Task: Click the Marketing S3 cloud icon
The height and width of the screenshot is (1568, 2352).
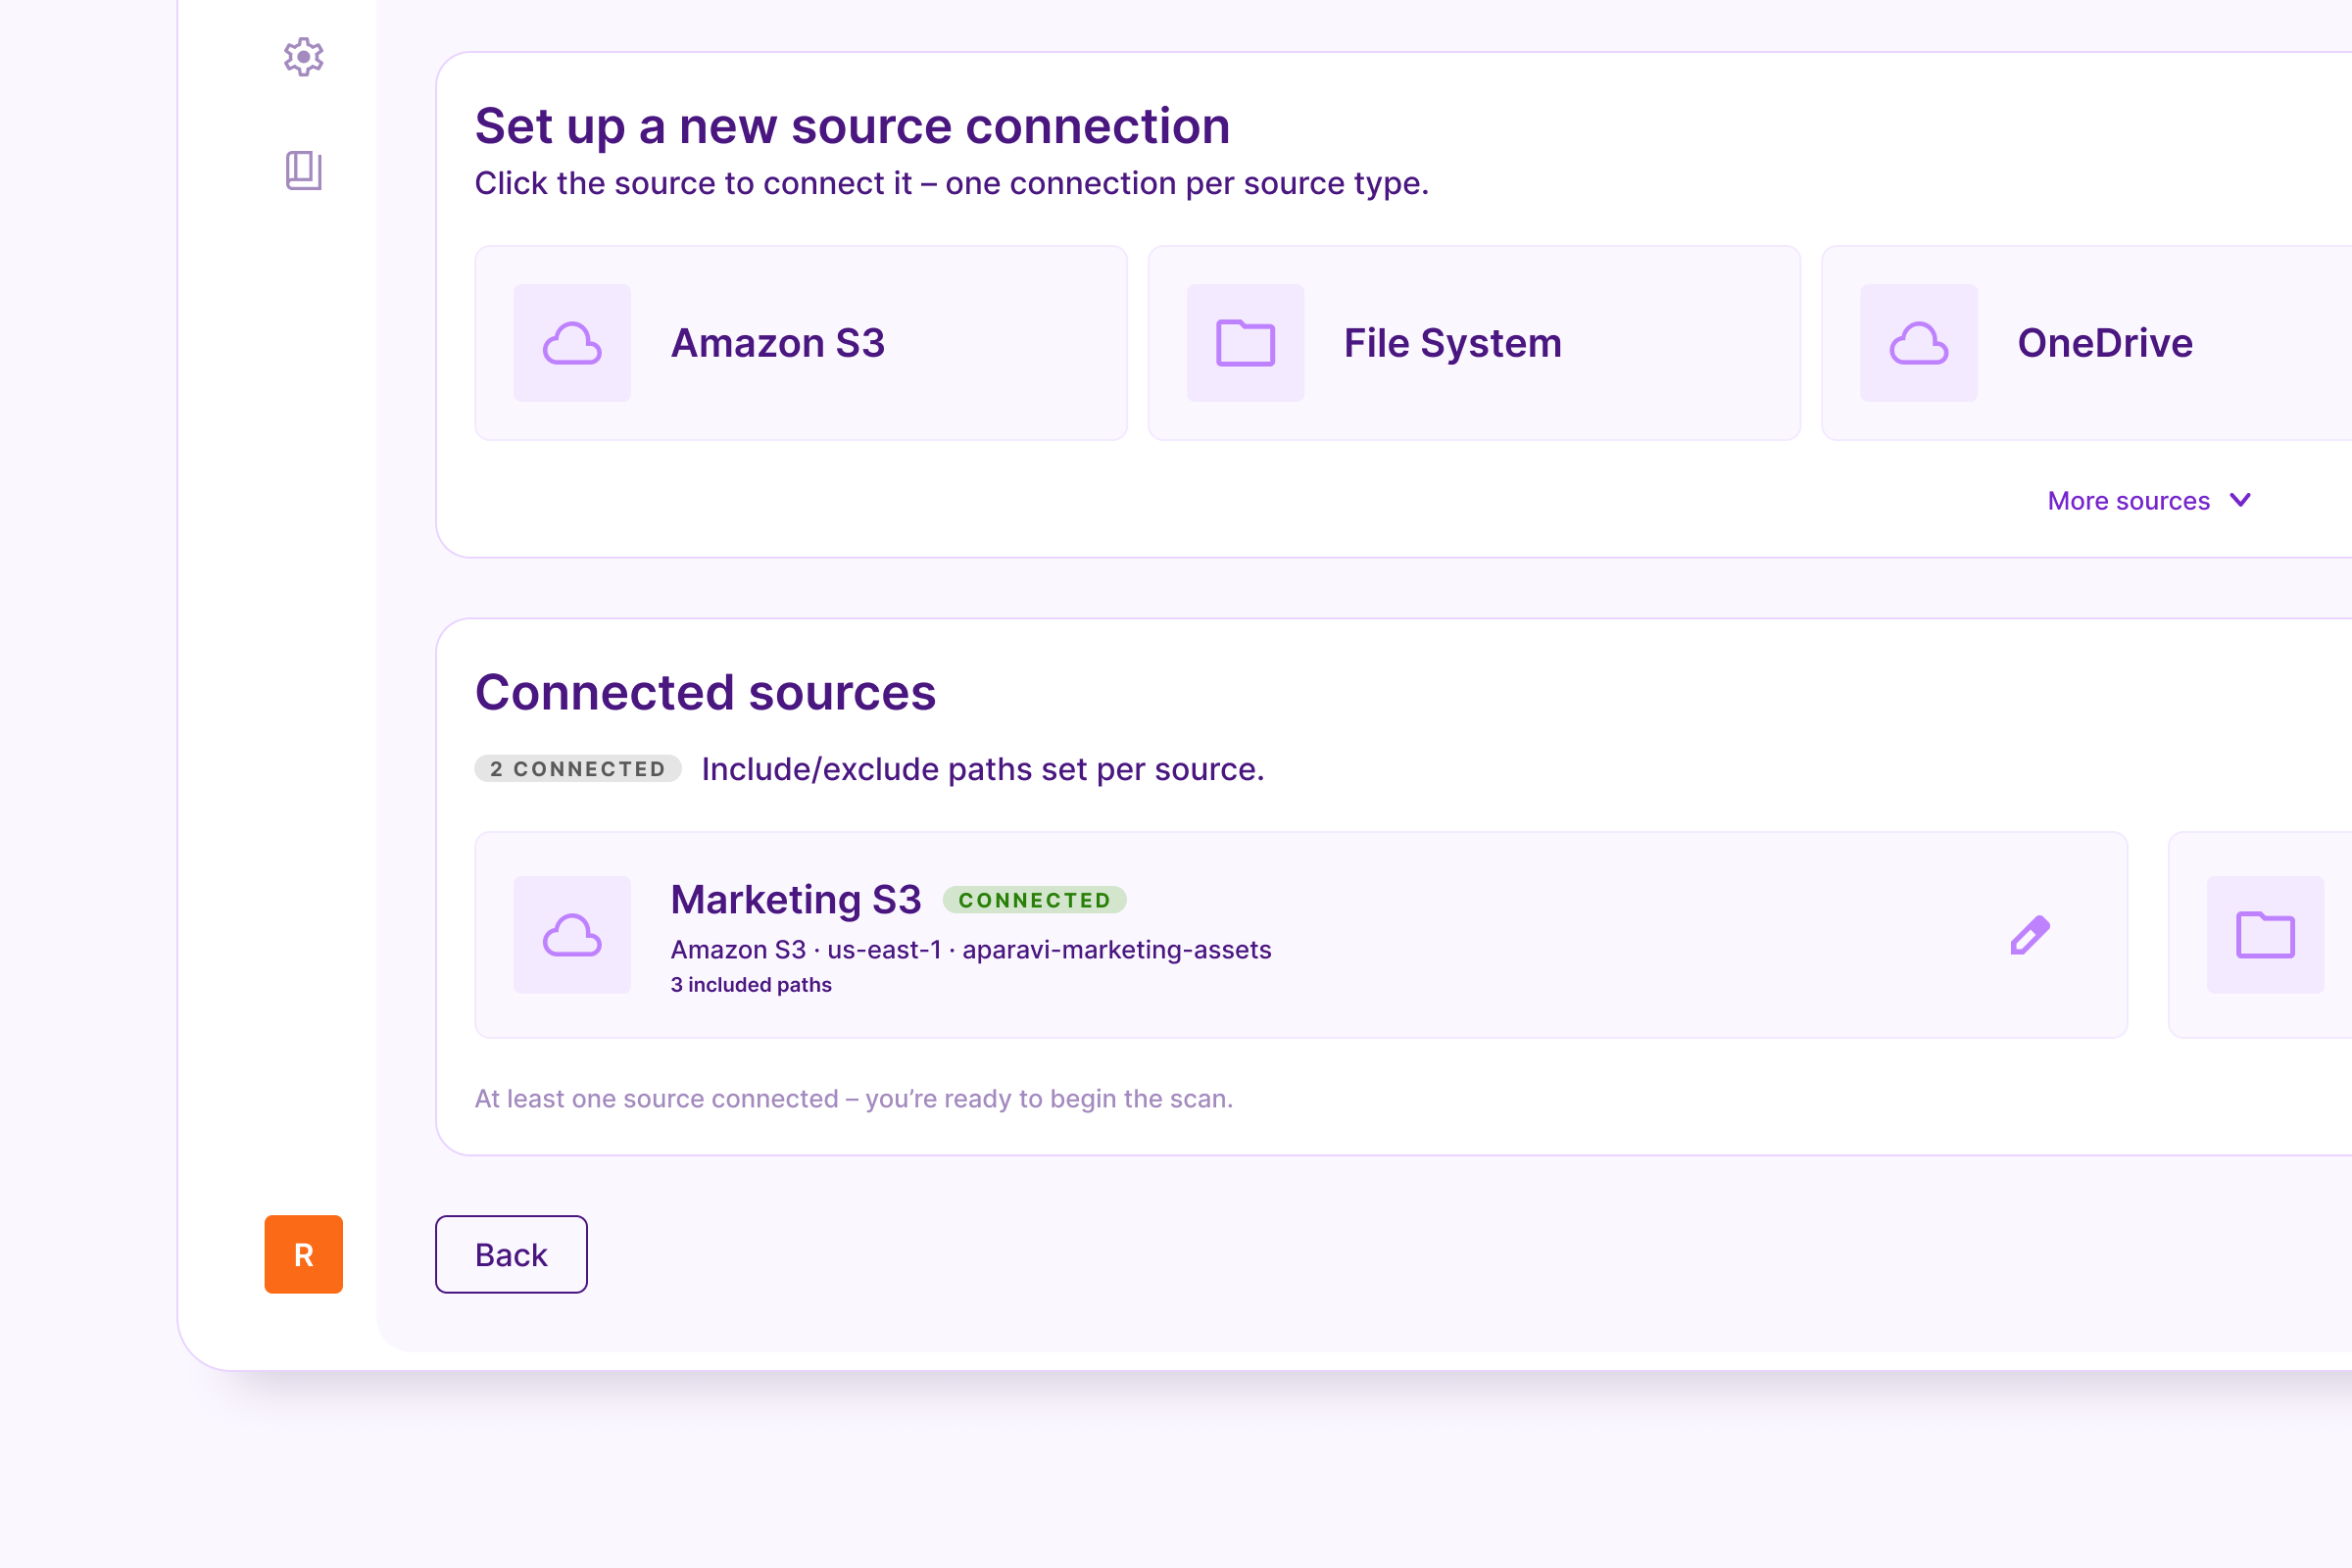Action: click(x=572, y=935)
